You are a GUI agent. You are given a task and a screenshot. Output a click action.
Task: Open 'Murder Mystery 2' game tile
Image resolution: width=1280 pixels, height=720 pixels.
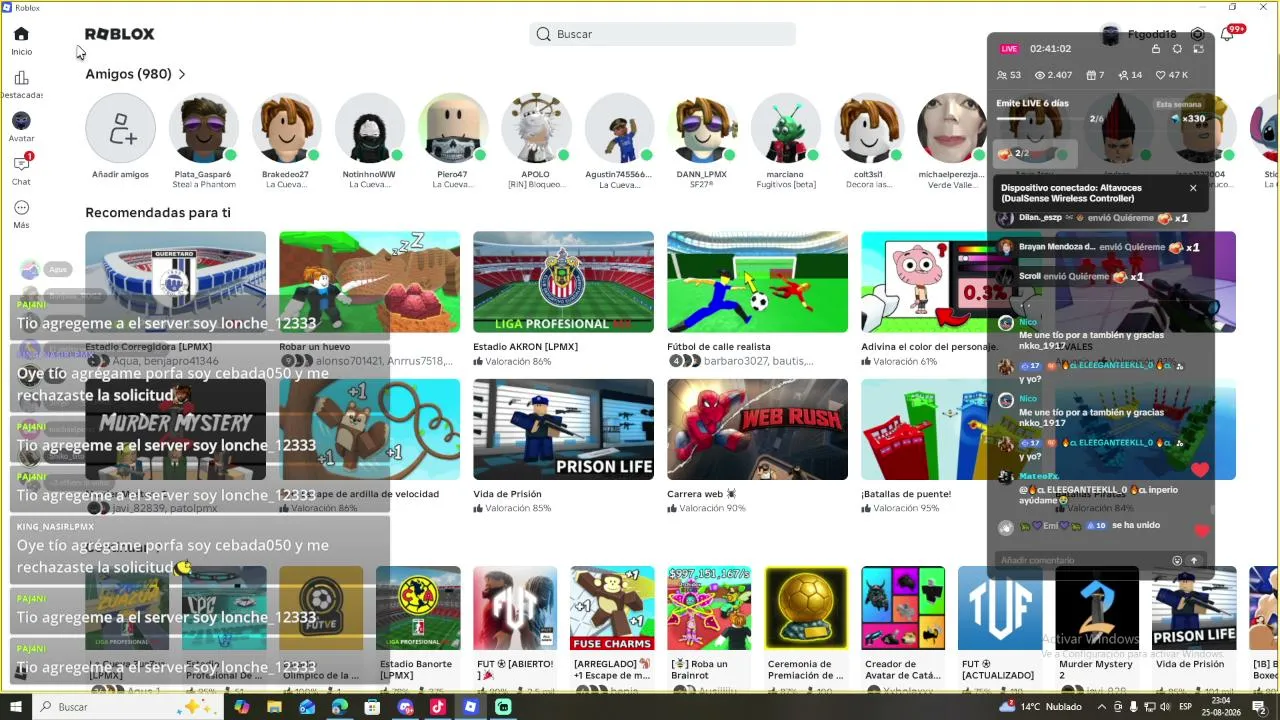tap(1097, 608)
